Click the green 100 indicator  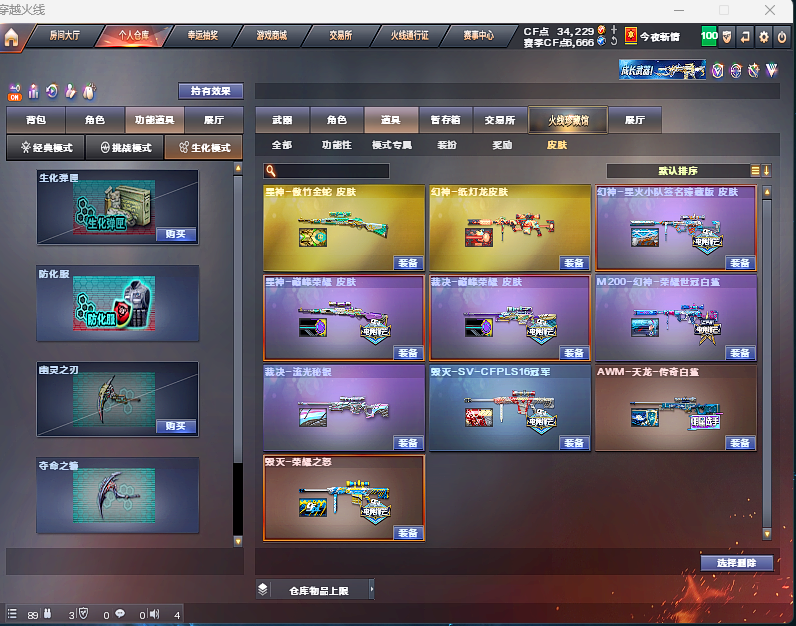coord(709,36)
